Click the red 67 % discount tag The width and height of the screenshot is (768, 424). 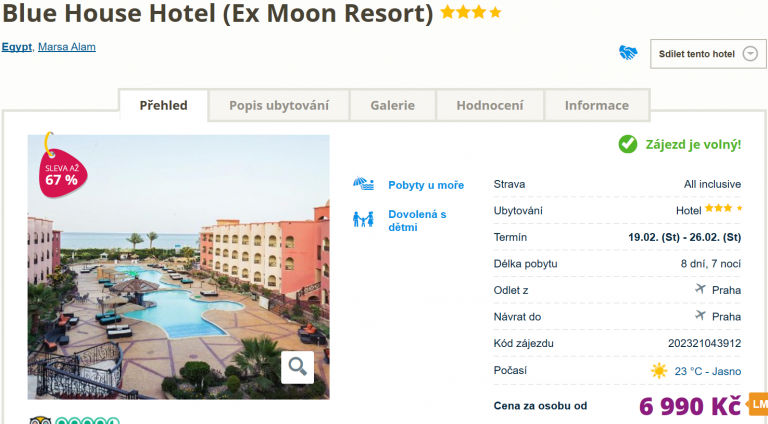click(60, 170)
